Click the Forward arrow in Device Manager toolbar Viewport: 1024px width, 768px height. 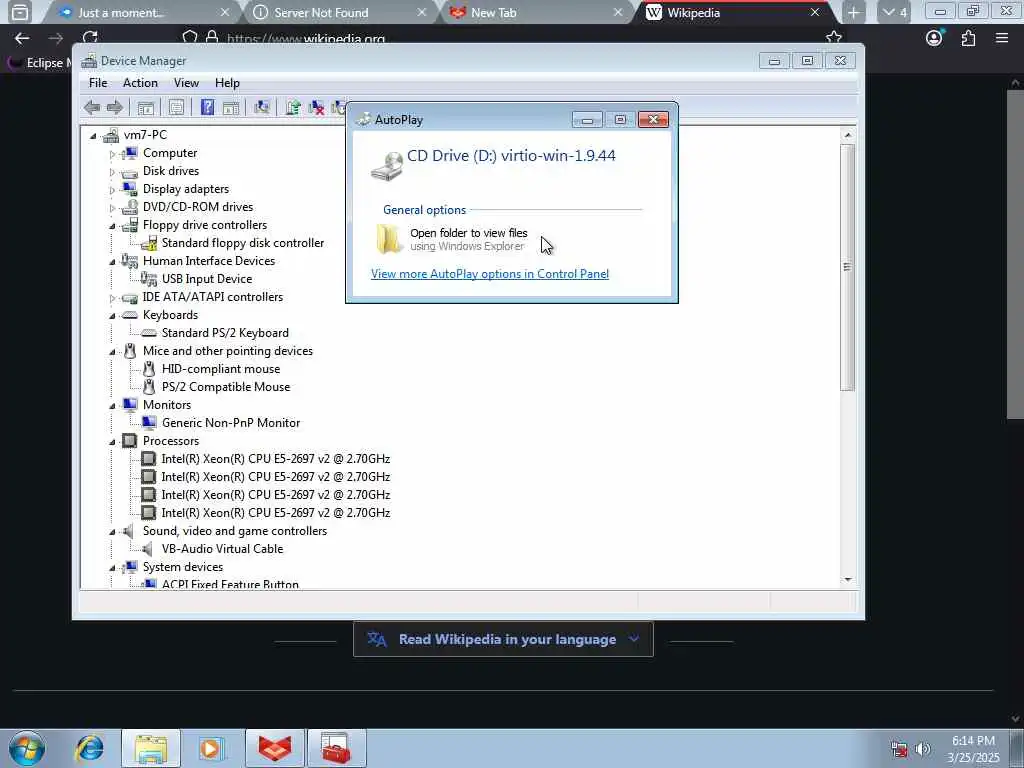pyautogui.click(x=114, y=108)
